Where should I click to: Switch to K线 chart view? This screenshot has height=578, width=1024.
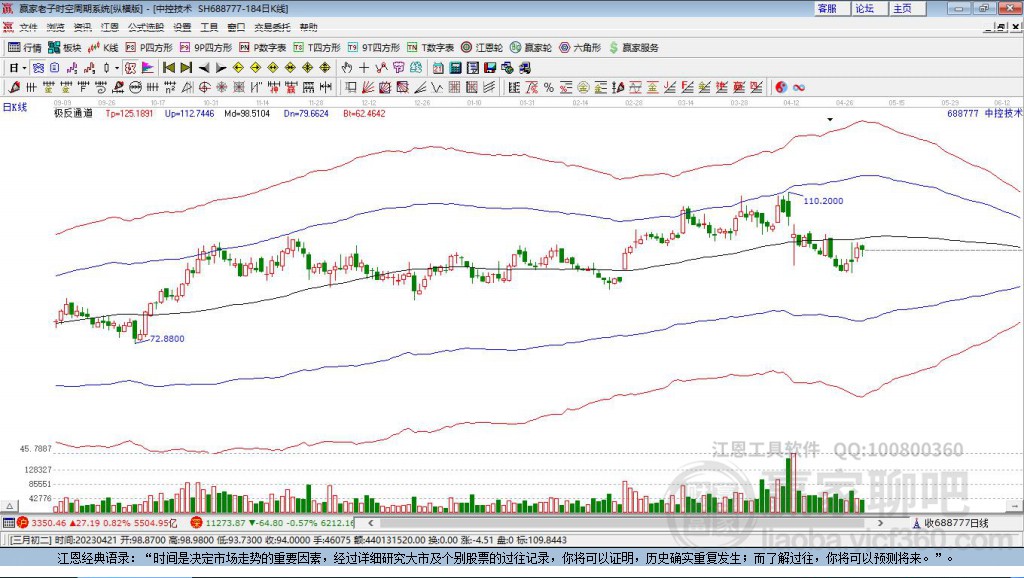(103, 48)
